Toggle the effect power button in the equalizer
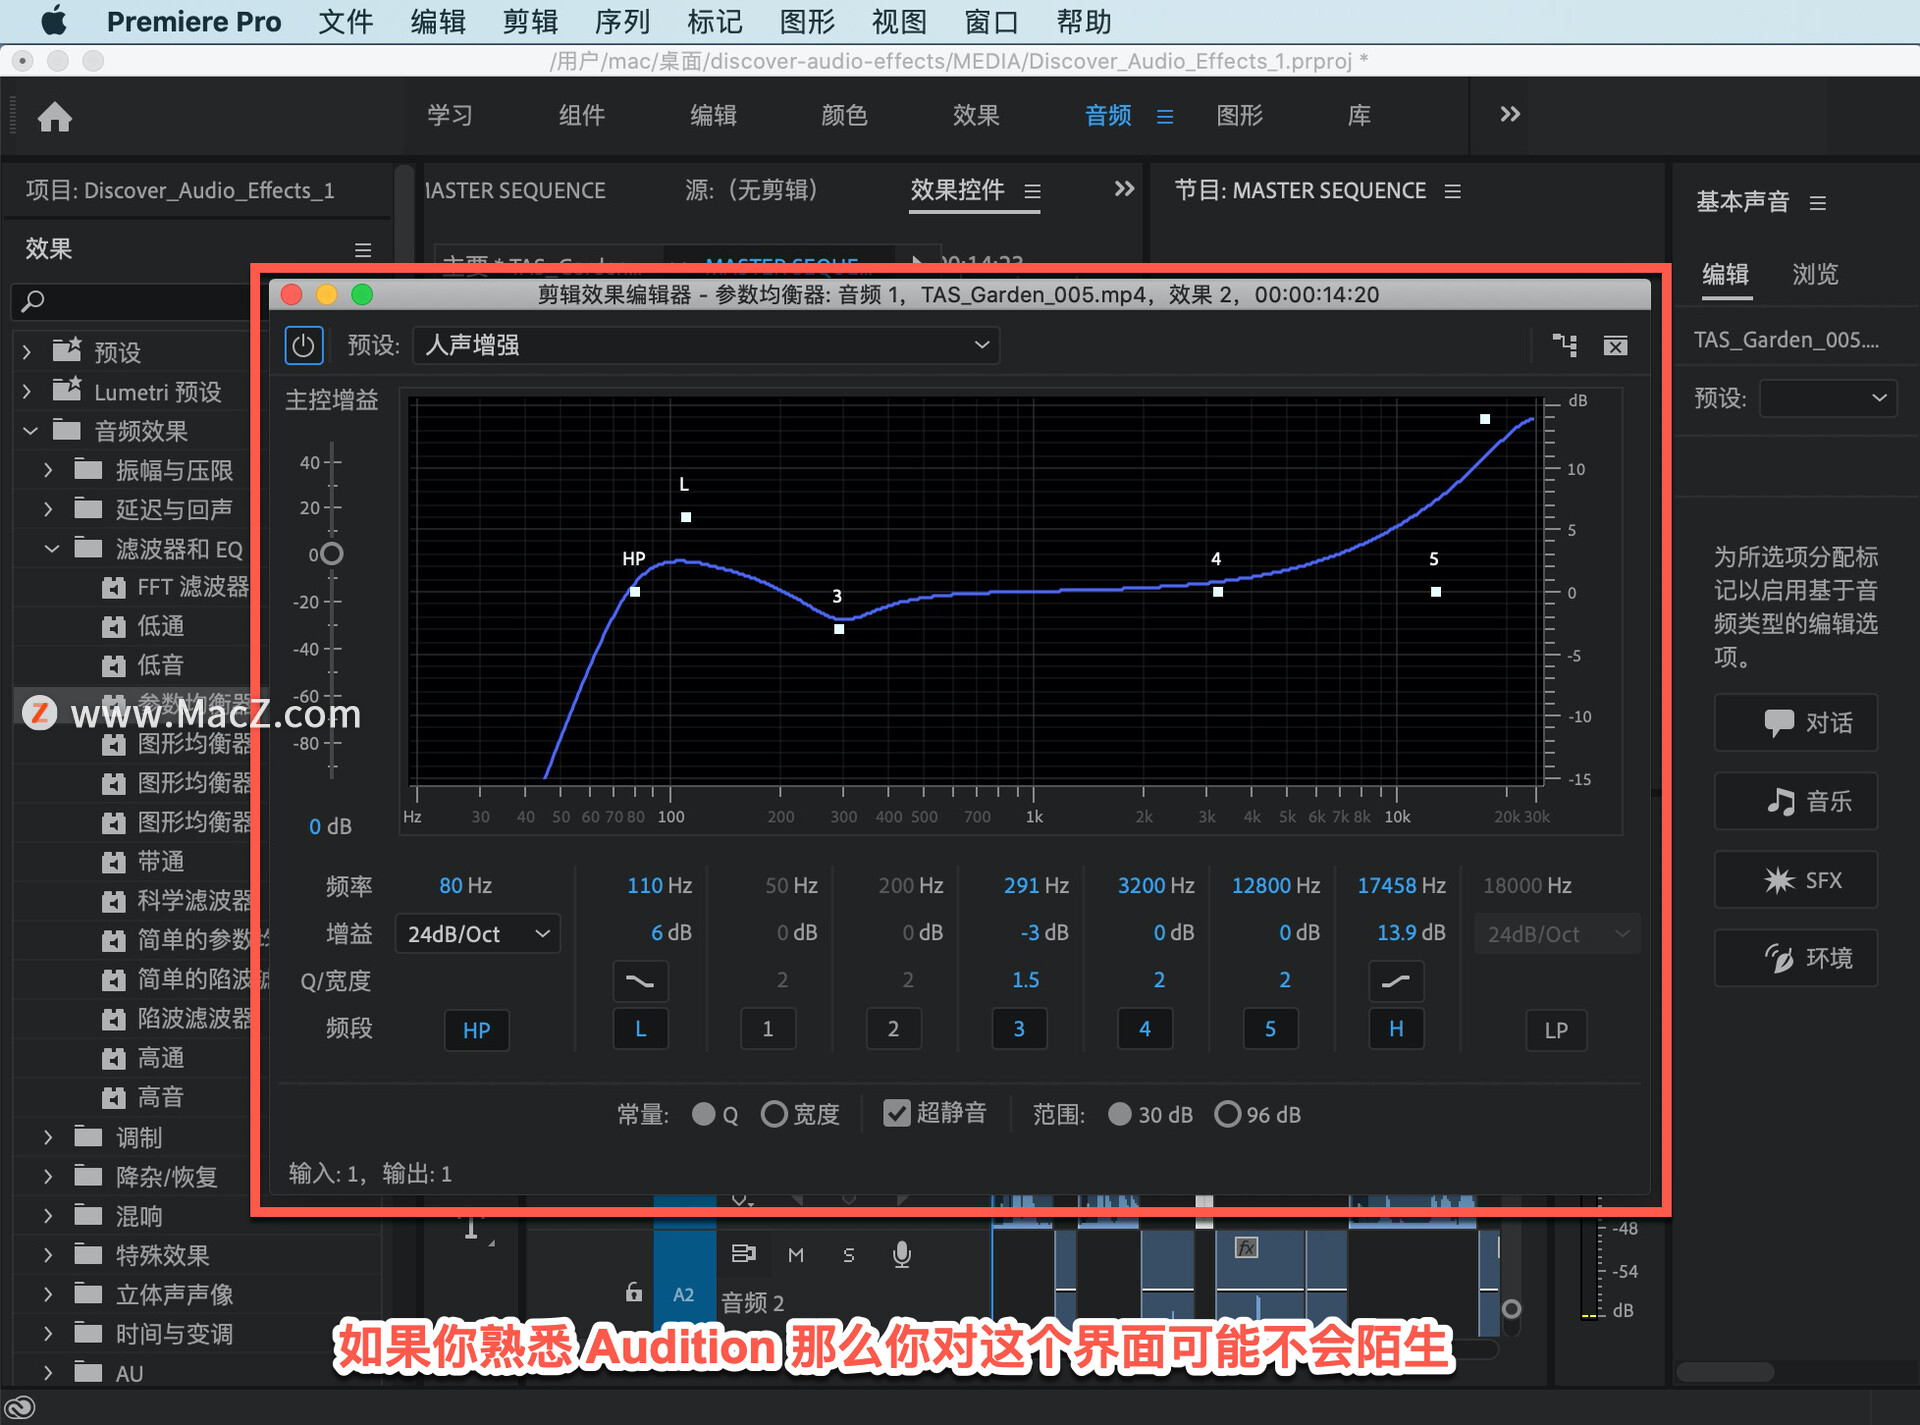The image size is (1920, 1425). point(303,346)
